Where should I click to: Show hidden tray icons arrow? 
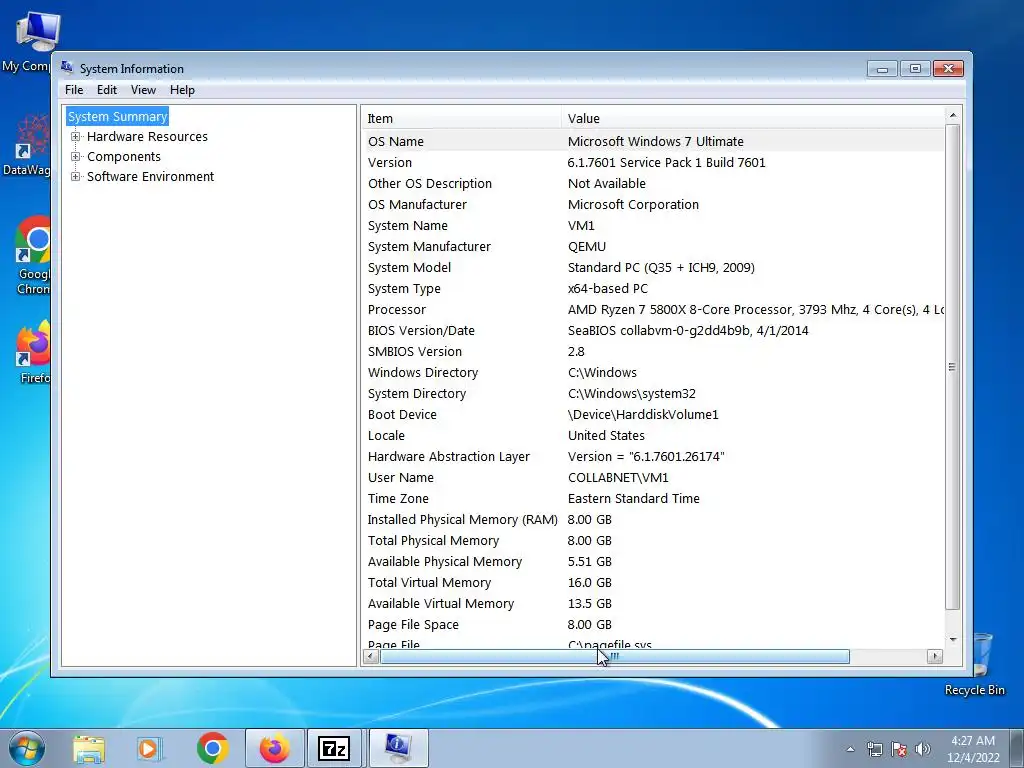tap(850, 749)
